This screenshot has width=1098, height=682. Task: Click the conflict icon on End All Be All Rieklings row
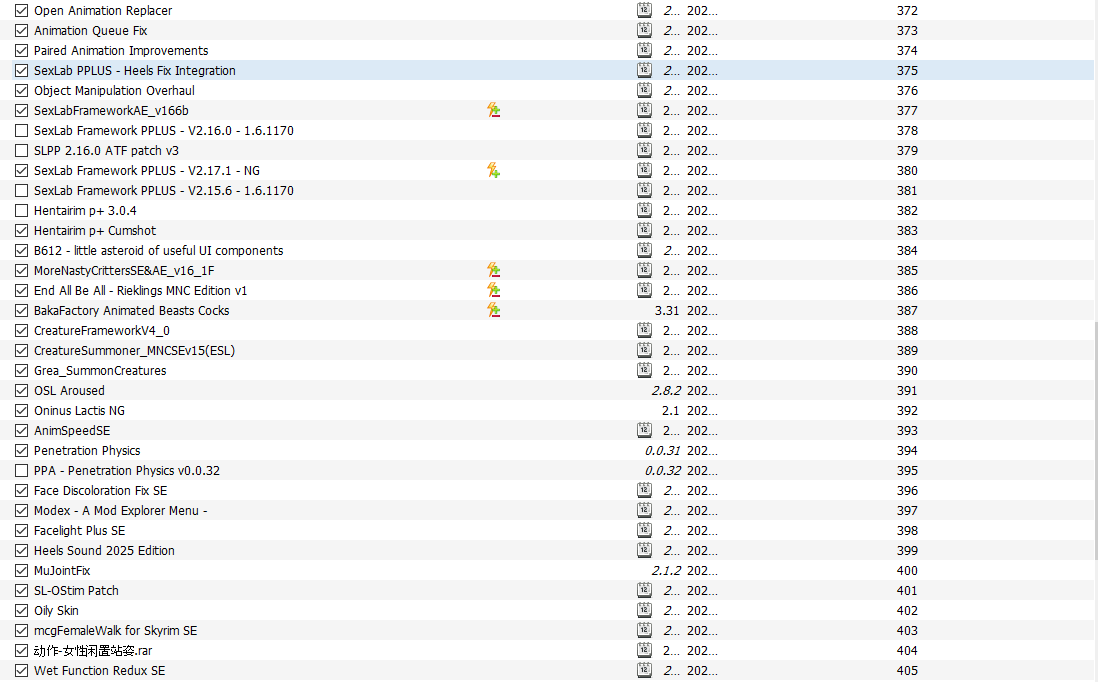(x=494, y=290)
